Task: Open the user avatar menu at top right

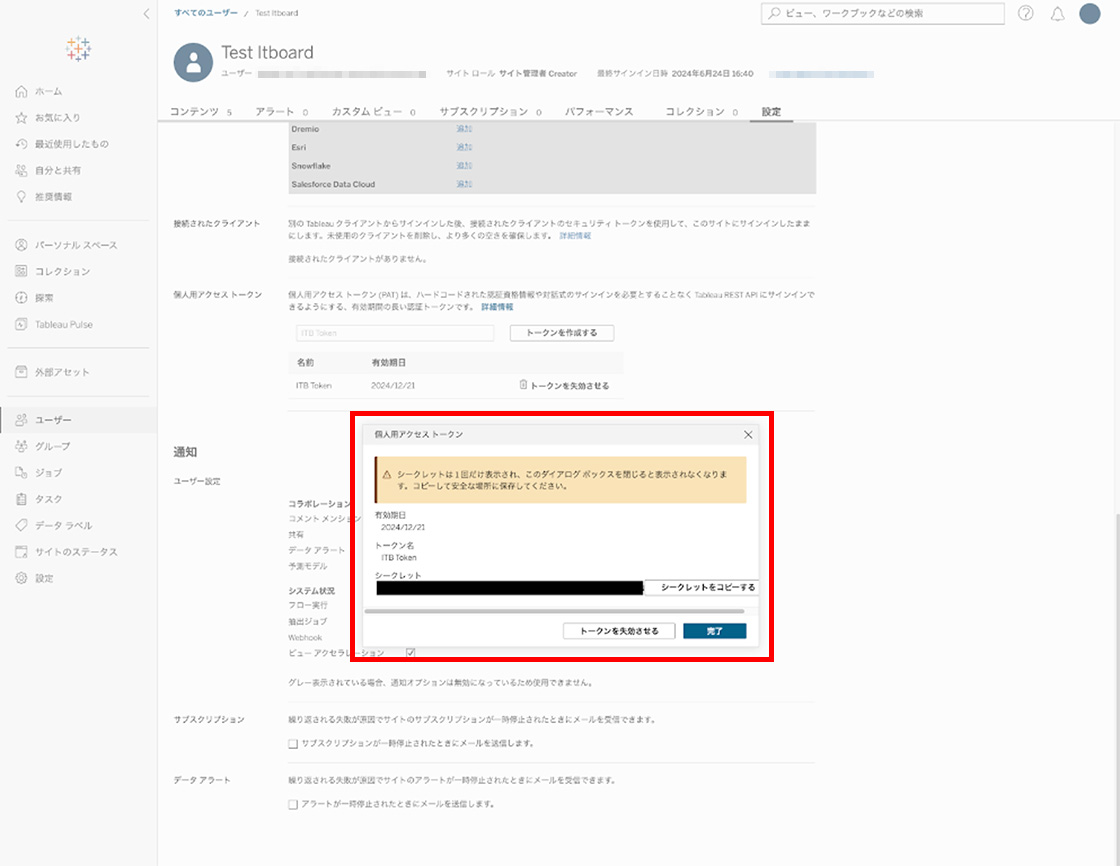Action: point(1089,14)
